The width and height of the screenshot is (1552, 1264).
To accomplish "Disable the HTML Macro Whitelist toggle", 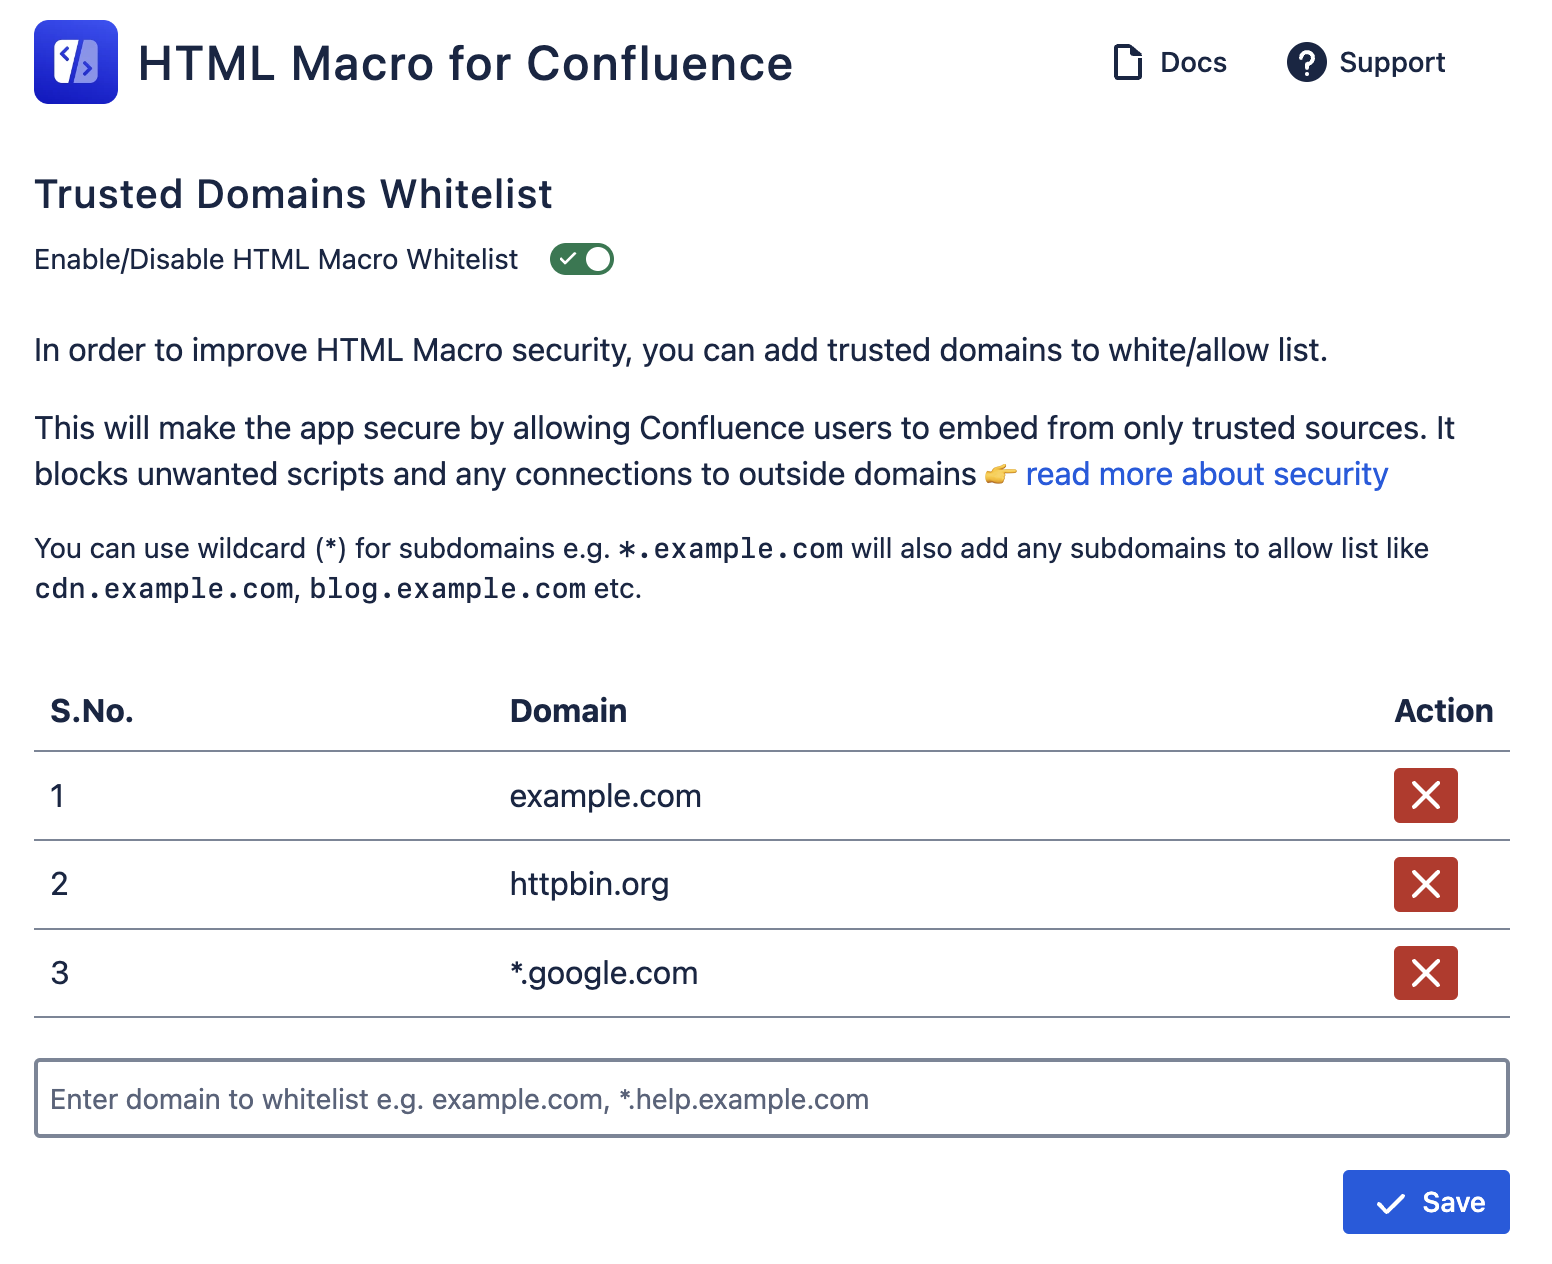I will [581, 259].
